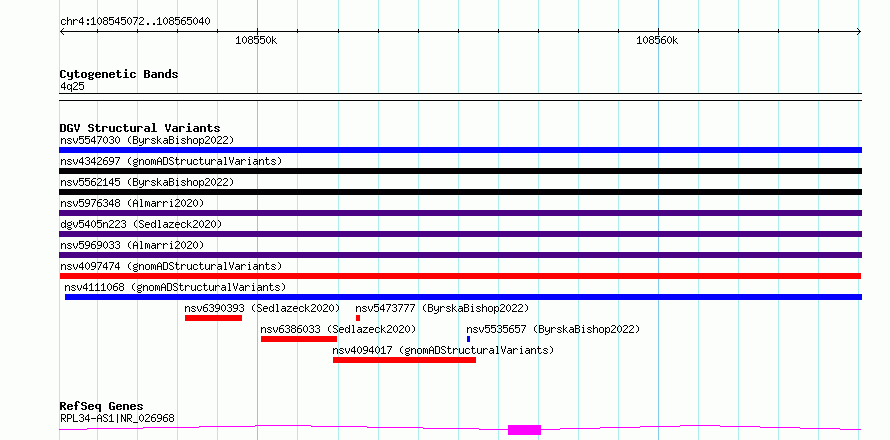Image resolution: width=890 pixels, height=440 pixels.
Task: Click the black nsv4342697 variant bar
Action: tap(460, 171)
